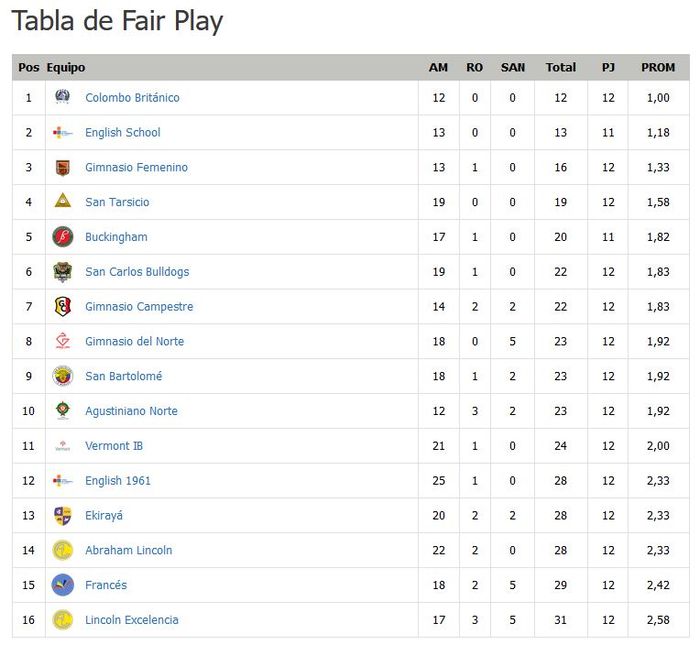Click the AM column header
This screenshot has width=700, height=645.
438,67
